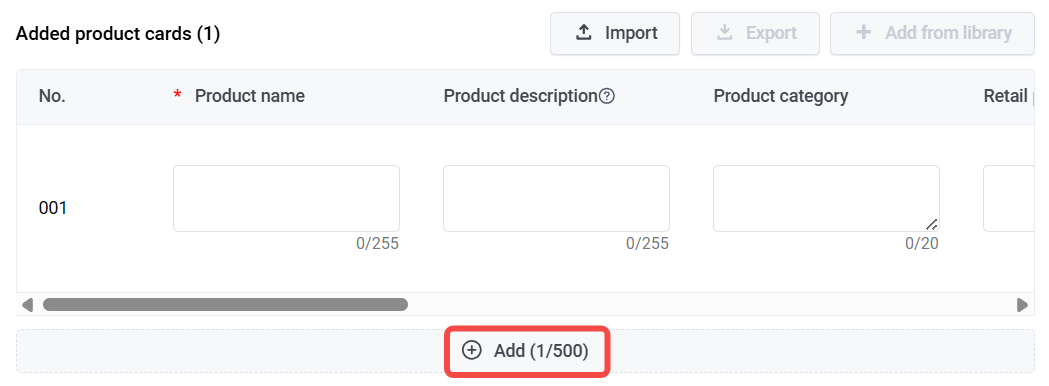
Task: Click the left scroll arrow of table
Action: pyautogui.click(x=27, y=305)
